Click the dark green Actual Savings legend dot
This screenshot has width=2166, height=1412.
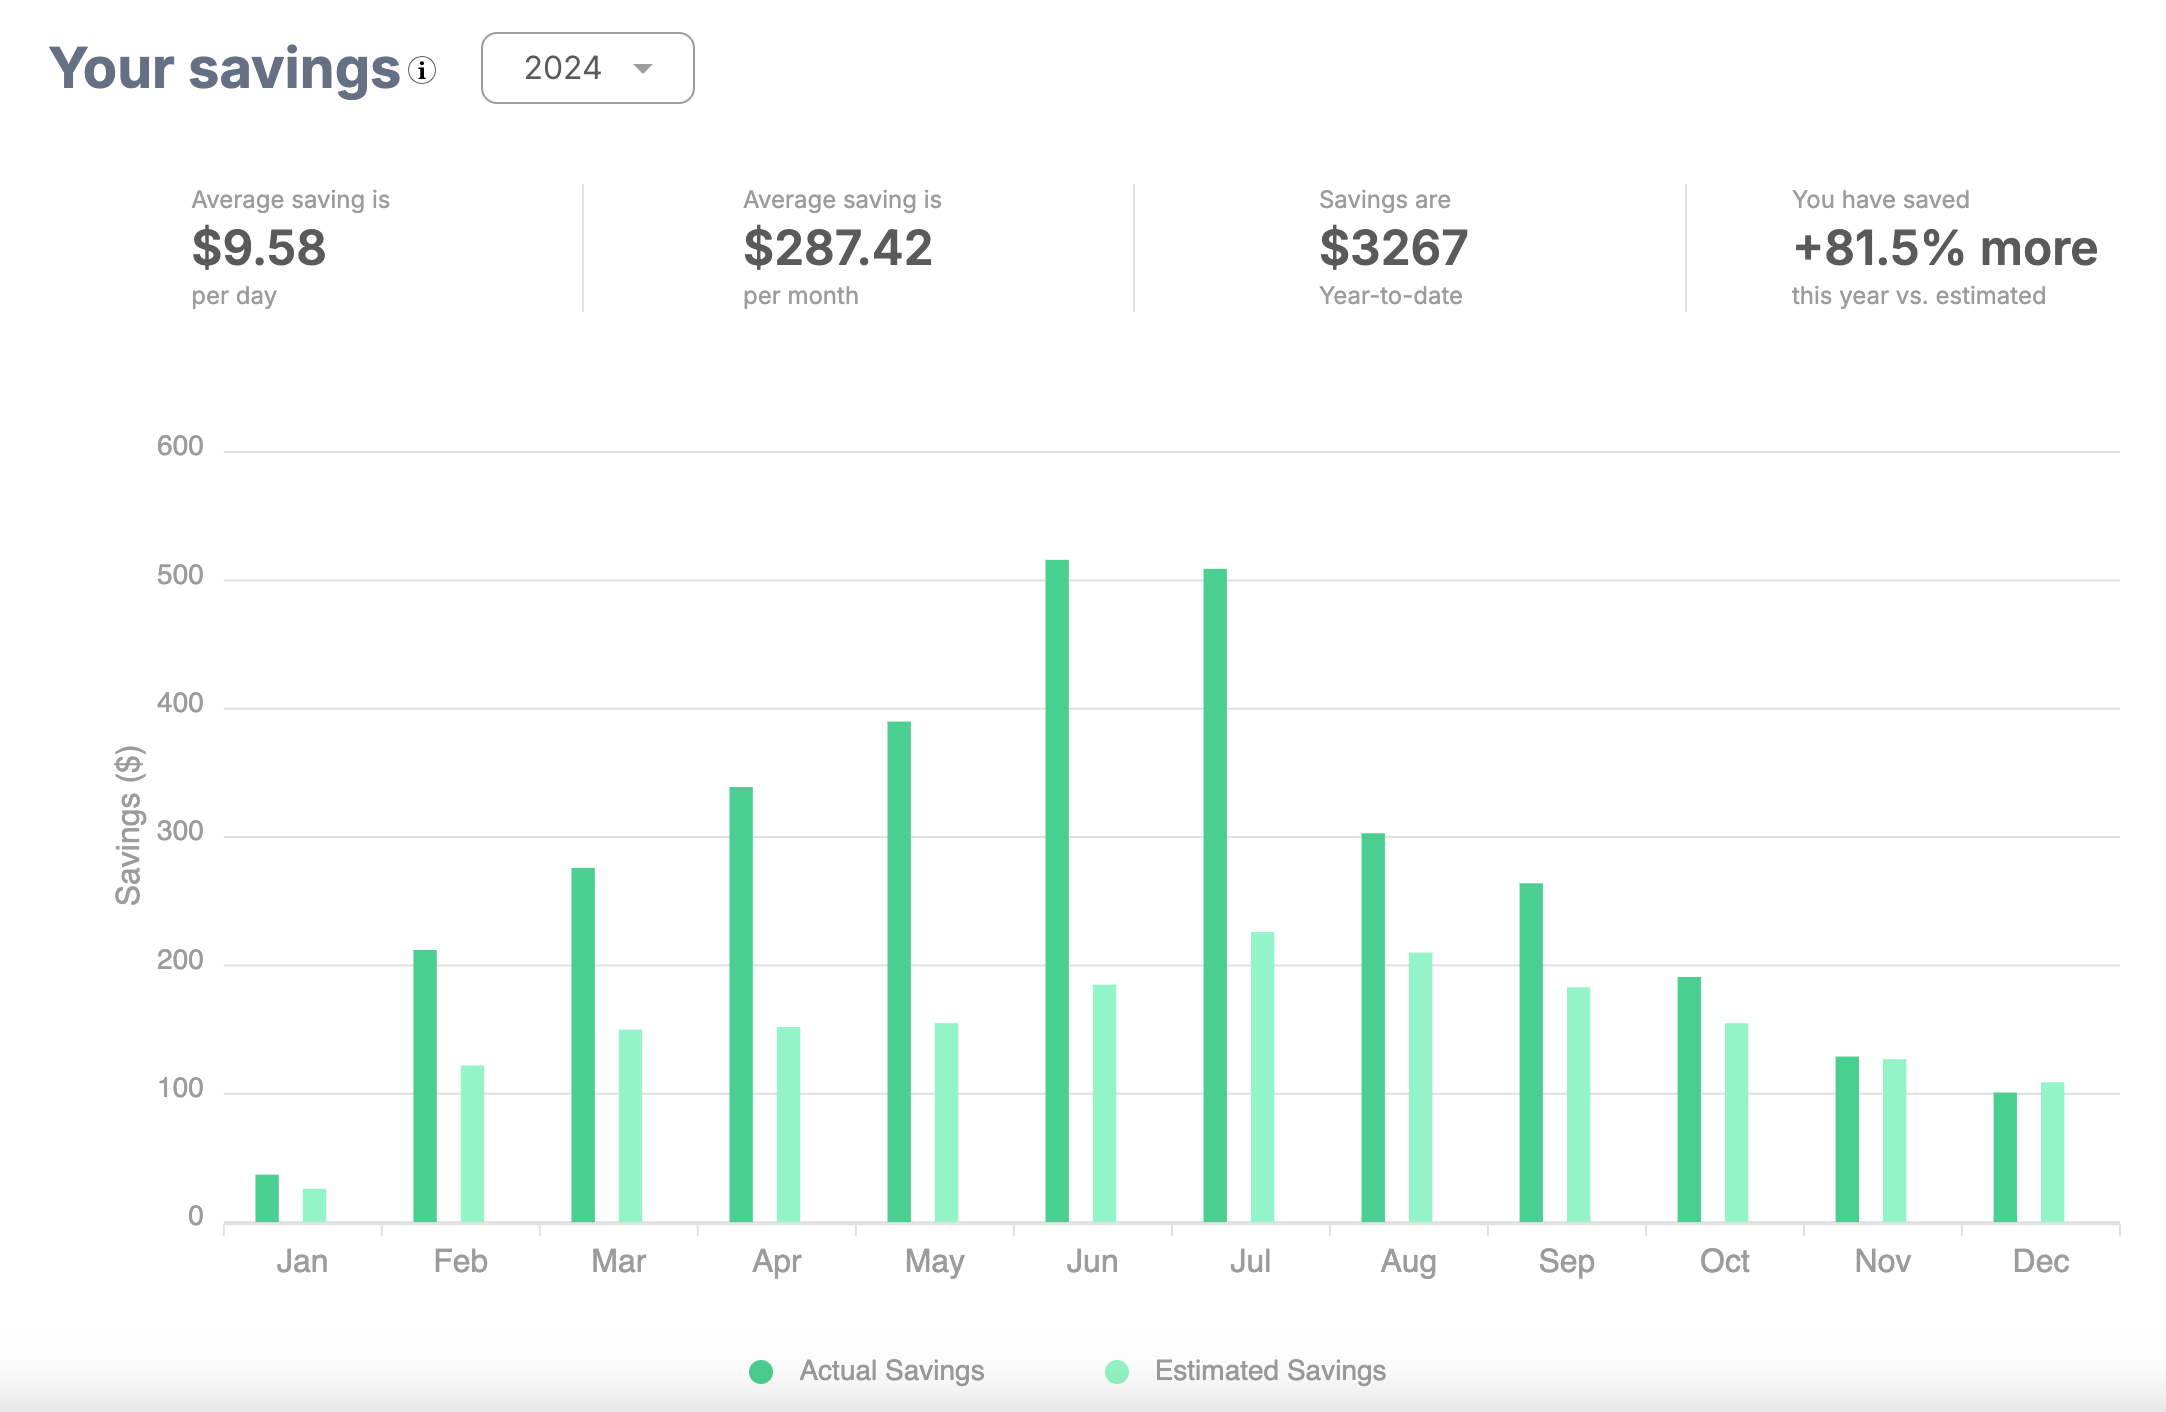(761, 1371)
